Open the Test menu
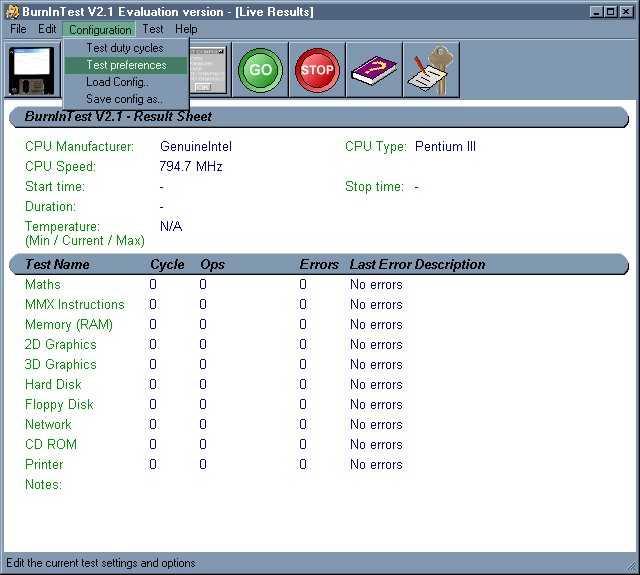 pyautogui.click(x=153, y=29)
